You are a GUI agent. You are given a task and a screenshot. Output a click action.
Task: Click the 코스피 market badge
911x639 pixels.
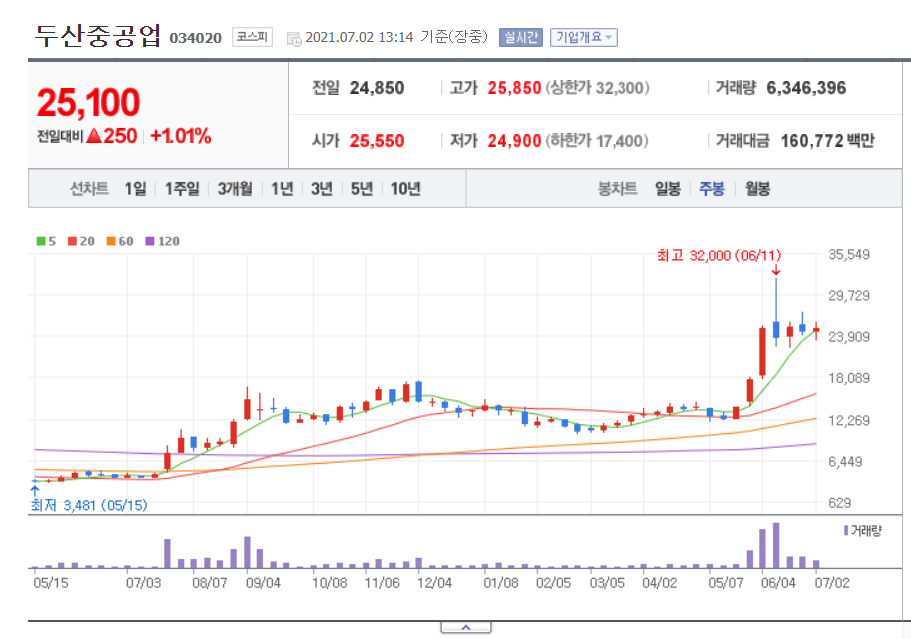tap(252, 37)
